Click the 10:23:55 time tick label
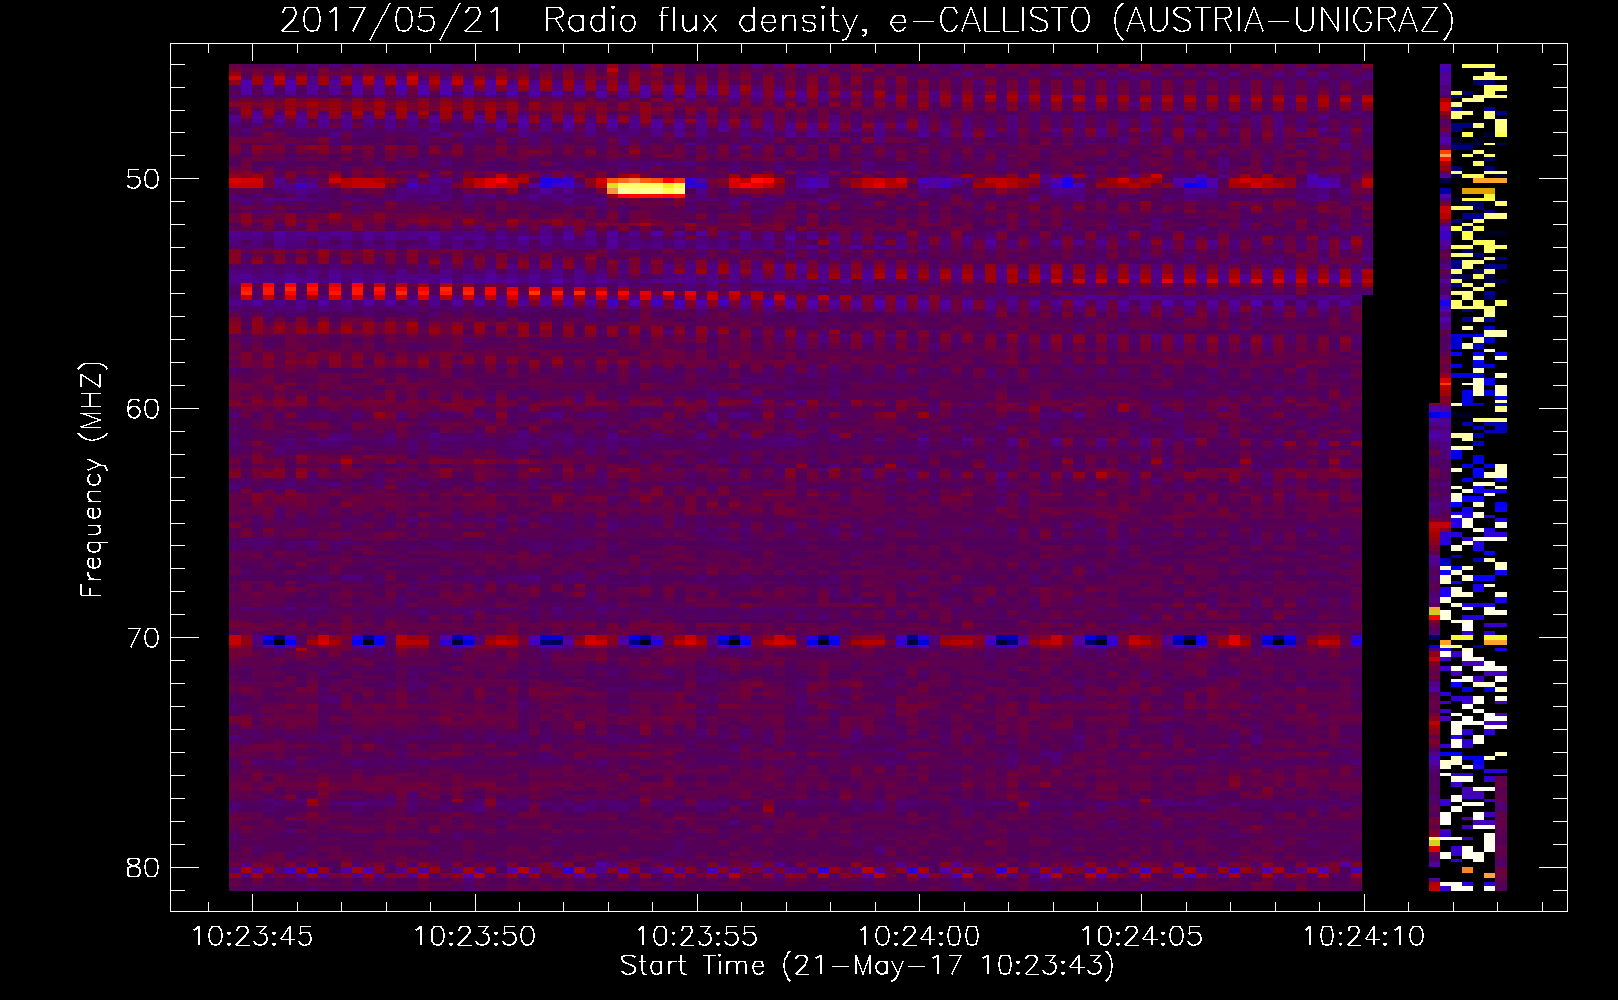The width and height of the screenshot is (1618, 1000). point(697,937)
